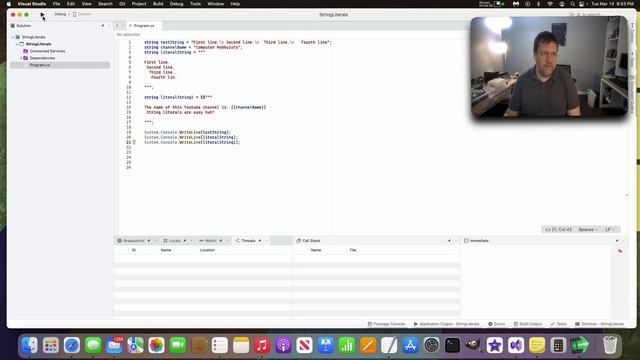Open the Errors pad
640x360 pixels.
click(x=496, y=324)
